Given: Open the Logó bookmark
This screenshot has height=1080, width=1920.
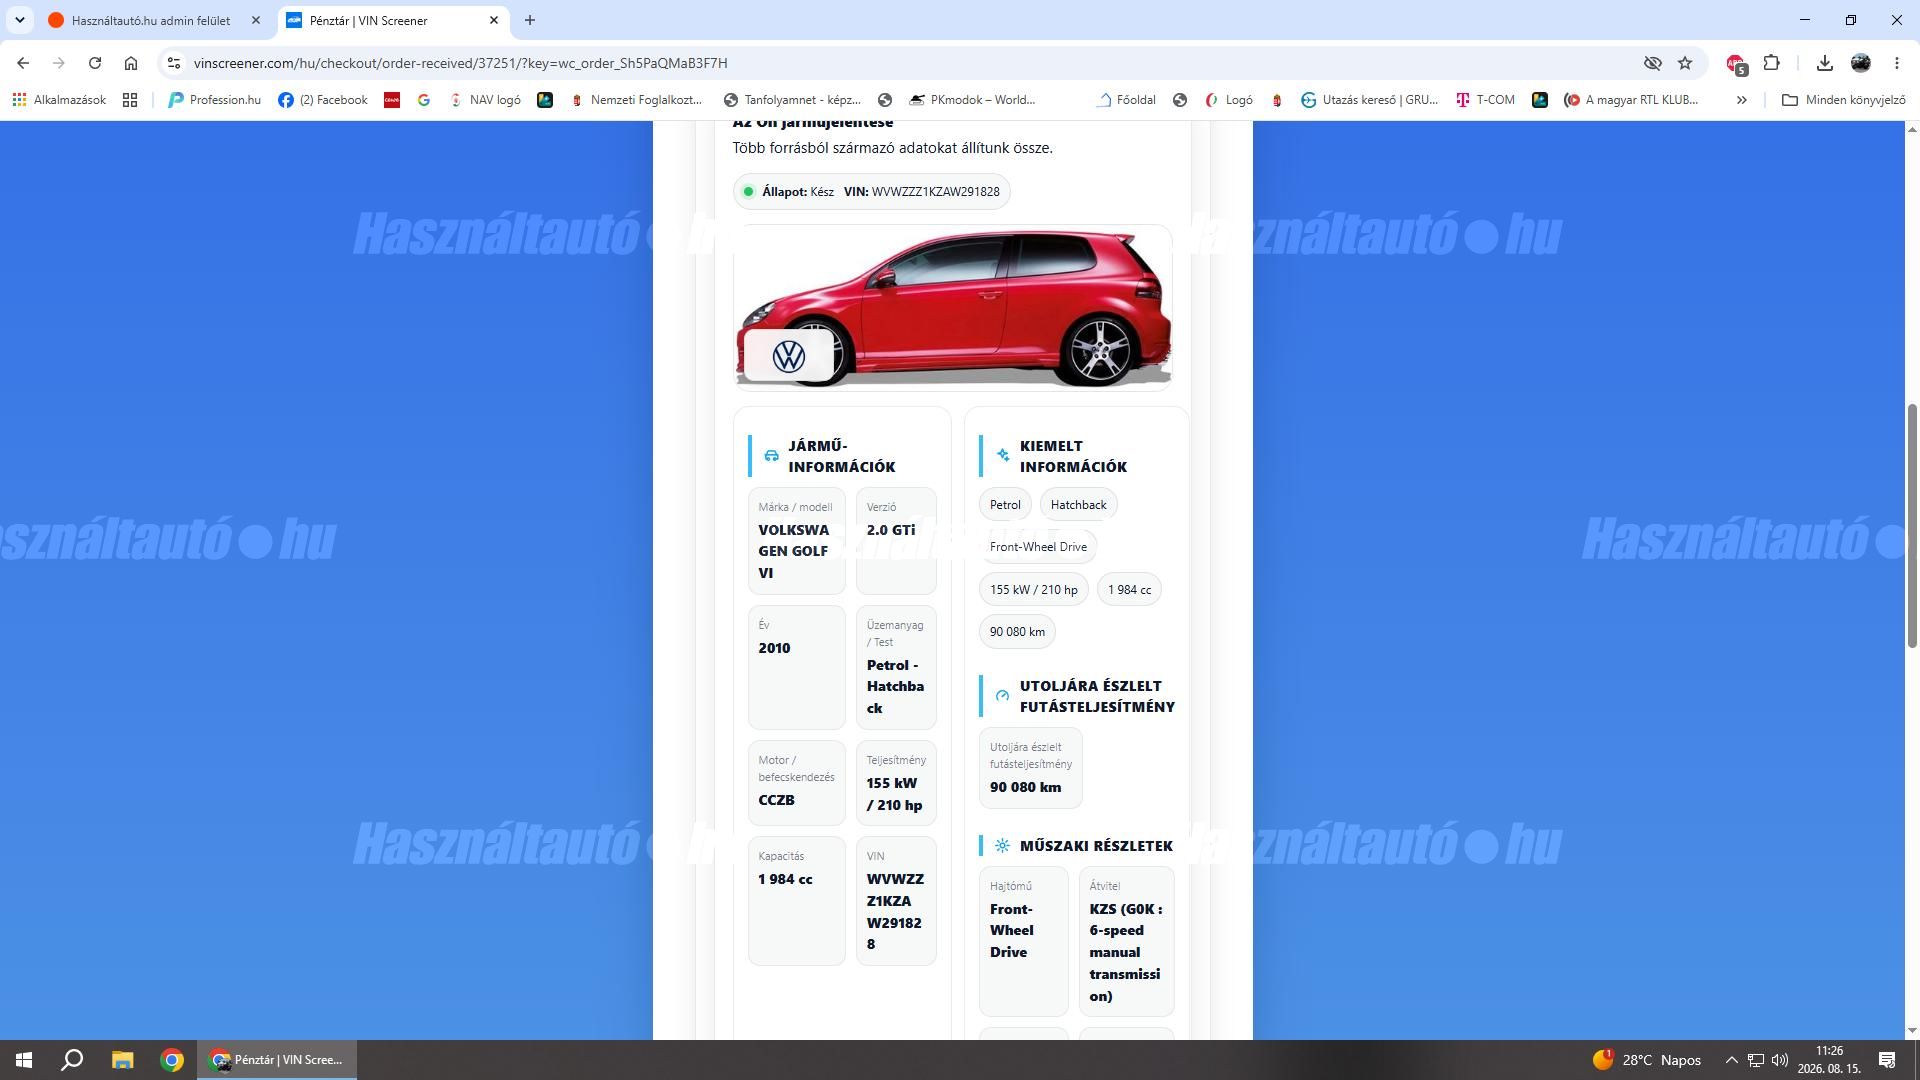Looking at the screenshot, I should [x=1229, y=100].
